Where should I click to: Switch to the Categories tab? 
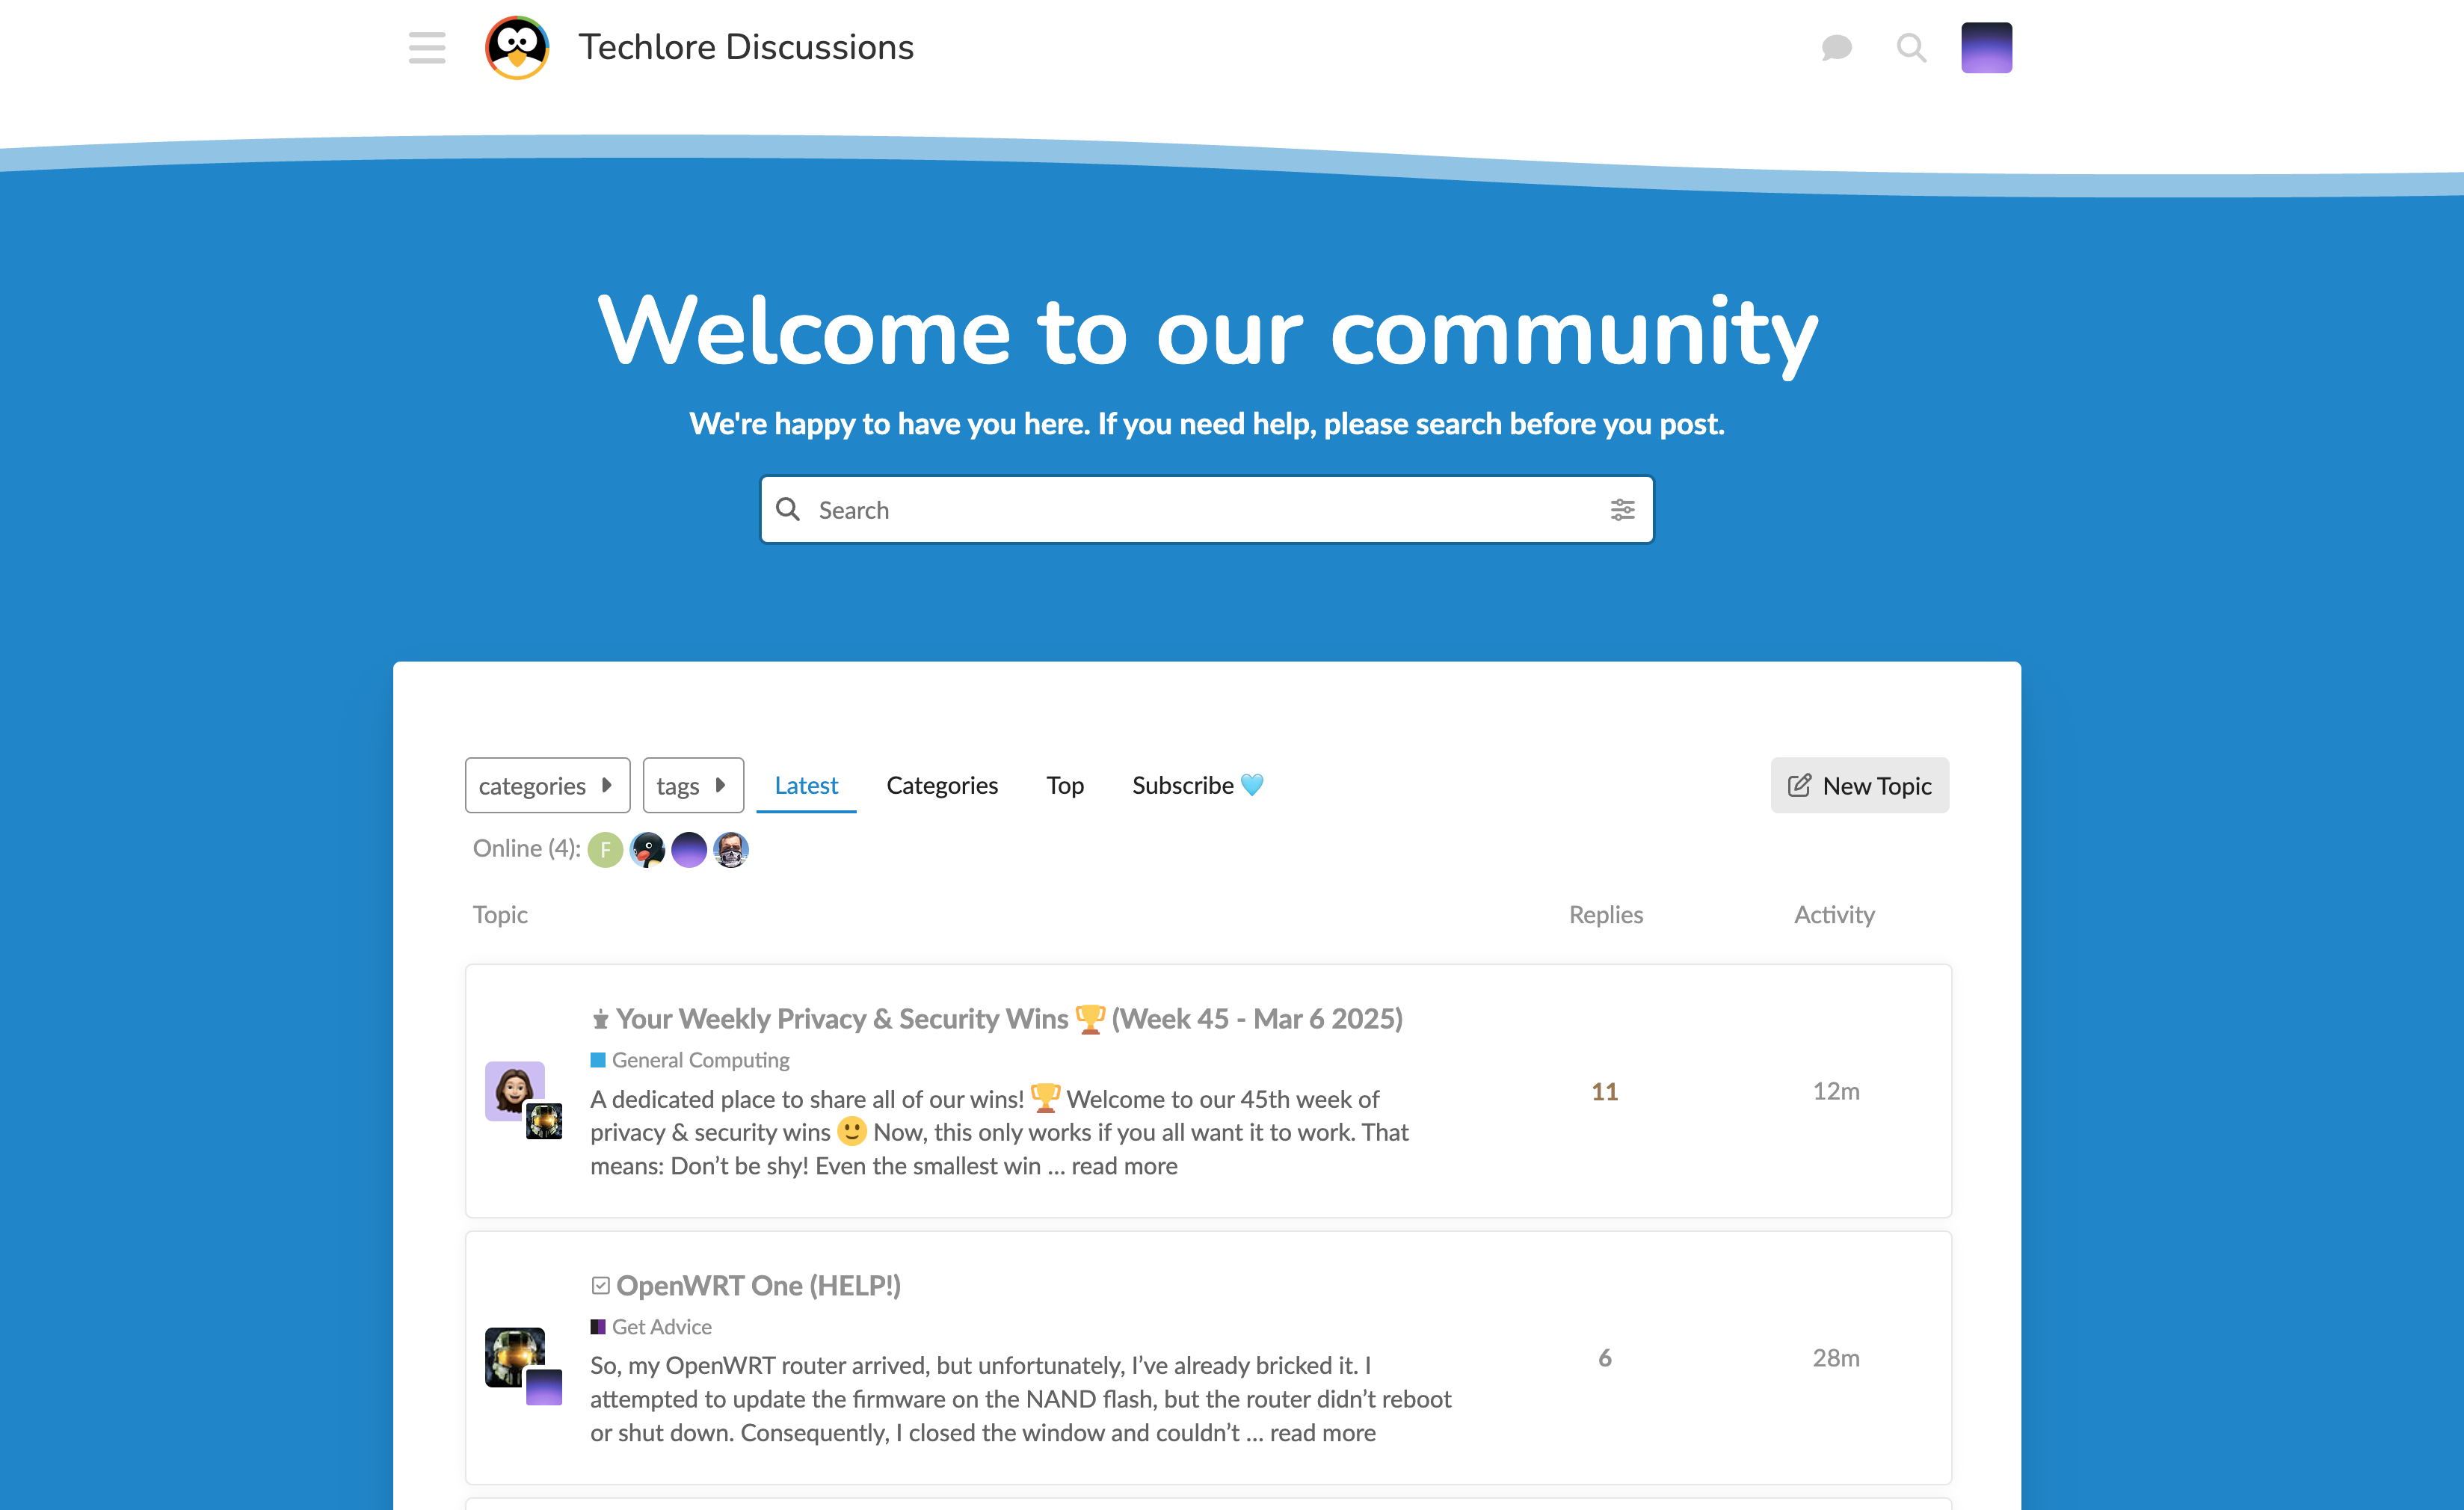click(x=941, y=786)
